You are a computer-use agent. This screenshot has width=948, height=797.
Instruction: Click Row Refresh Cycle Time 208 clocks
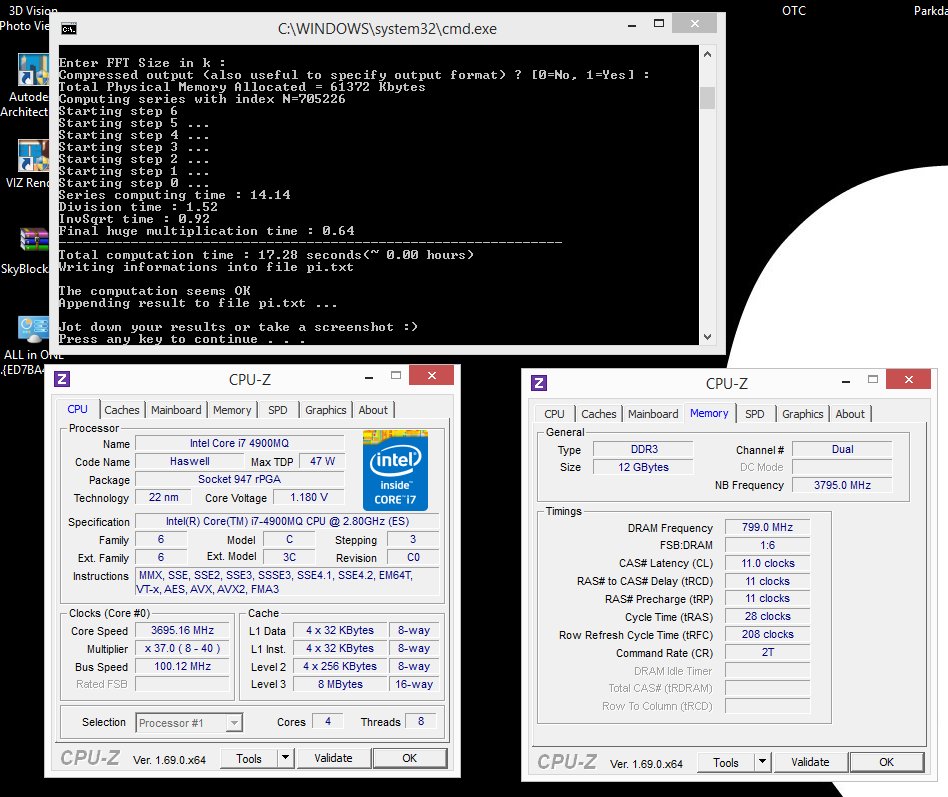coord(767,635)
